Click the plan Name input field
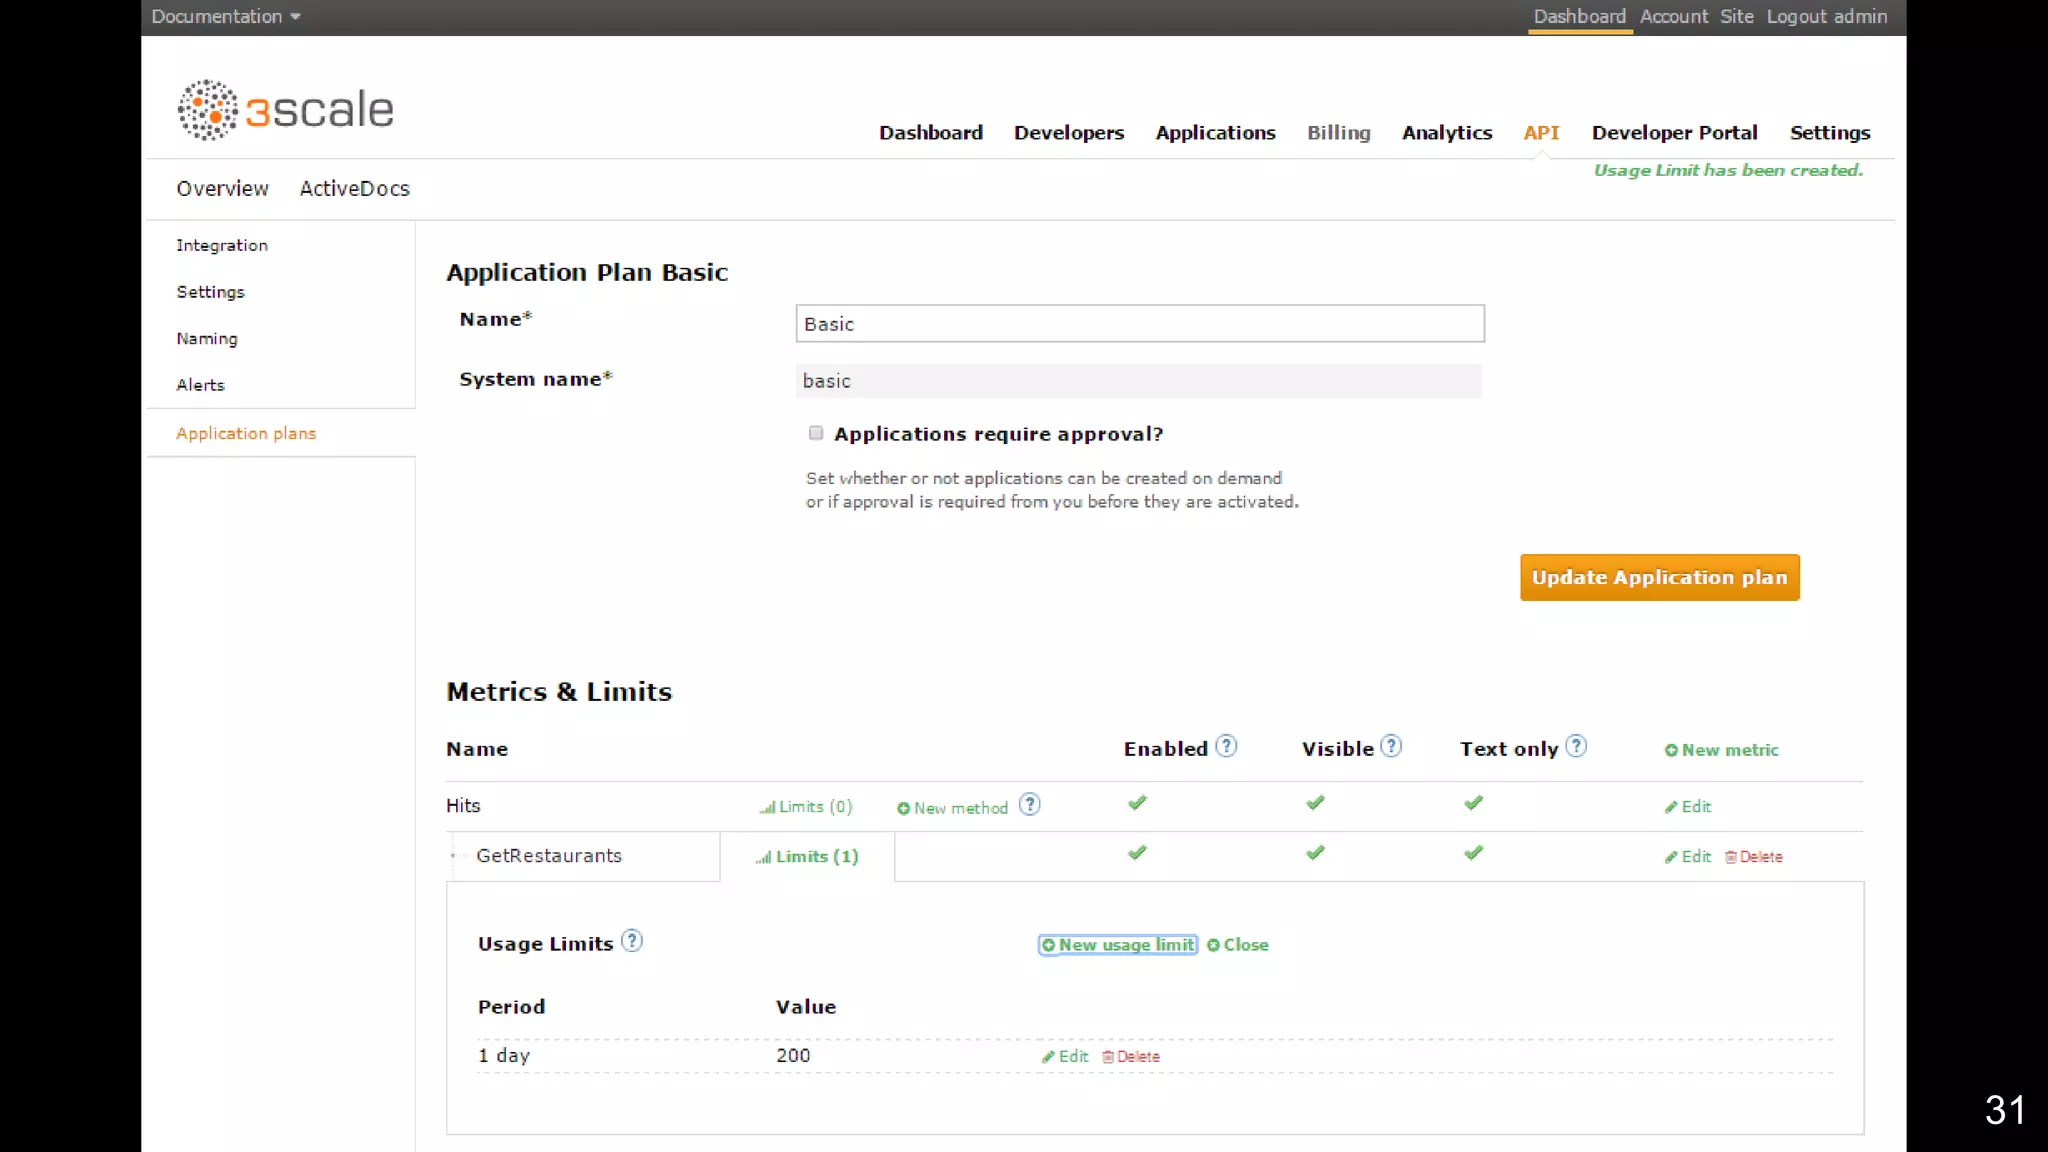Screen dimensions: 2048x1152 1139,324
